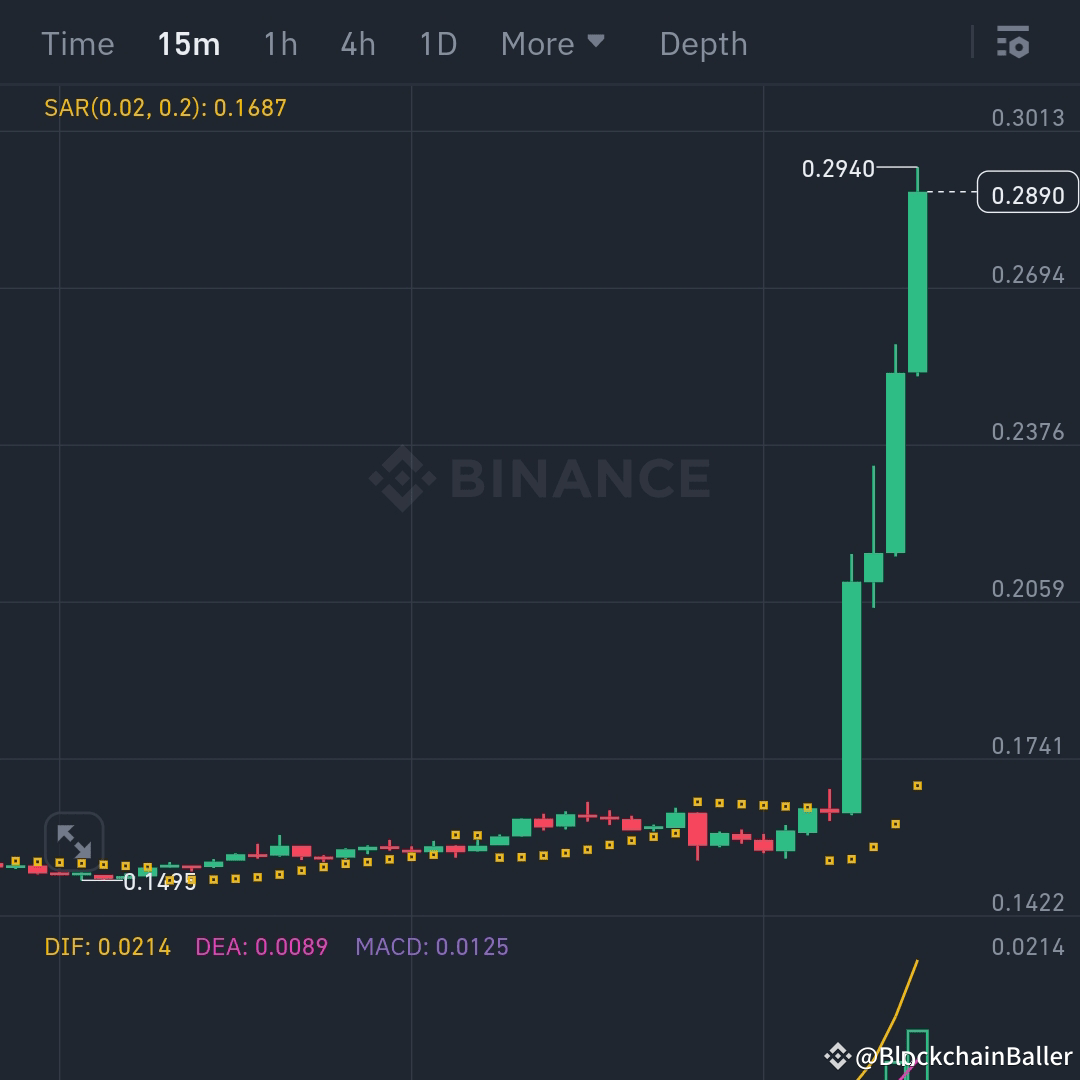Screen dimensions: 1080x1080
Task: Click the yellow DIF indicator label
Action: [106, 946]
